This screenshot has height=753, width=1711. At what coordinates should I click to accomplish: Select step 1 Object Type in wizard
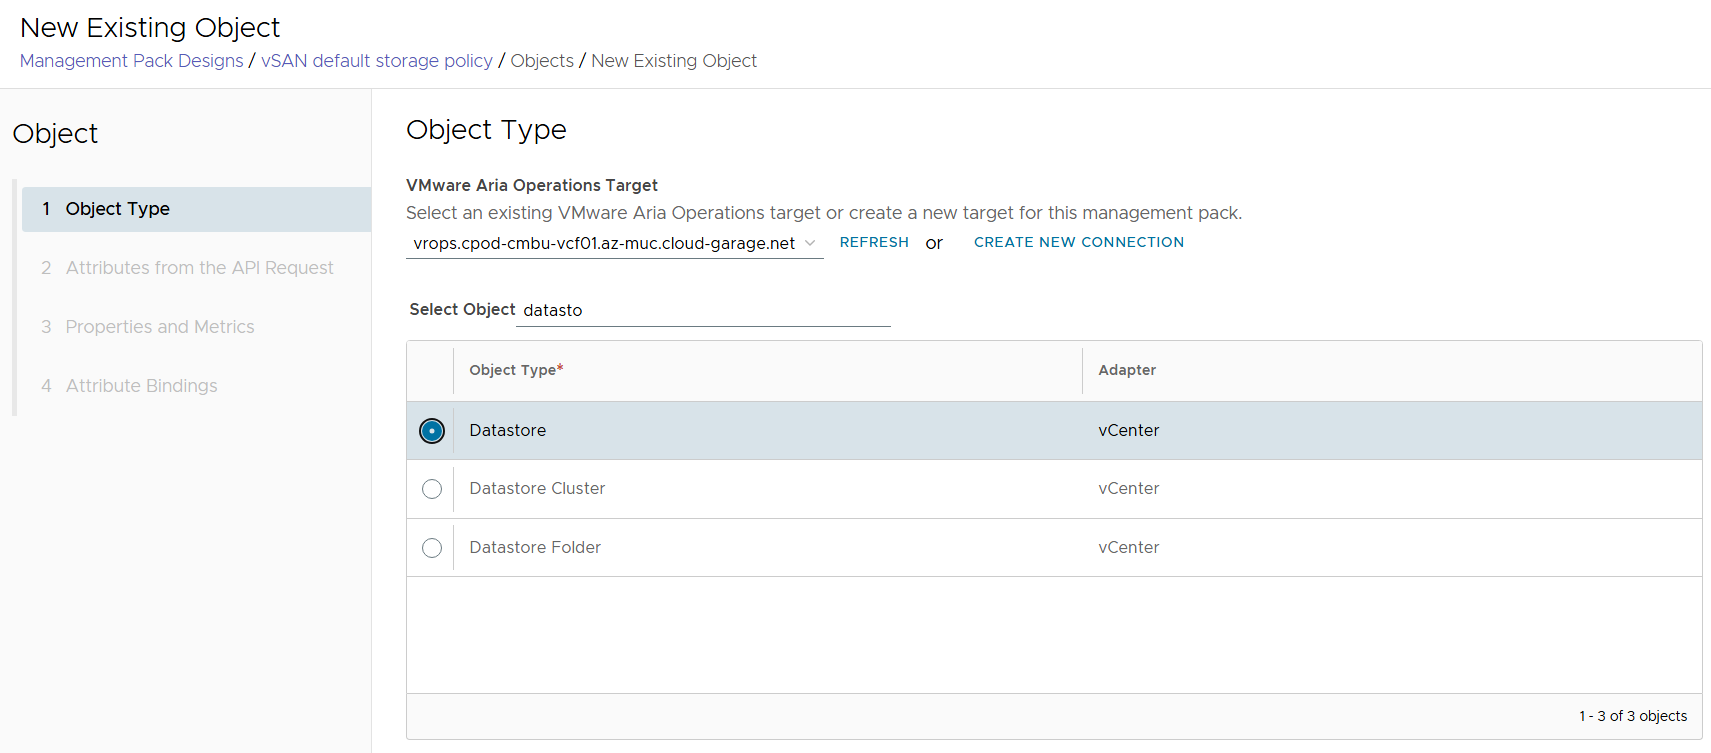117,209
